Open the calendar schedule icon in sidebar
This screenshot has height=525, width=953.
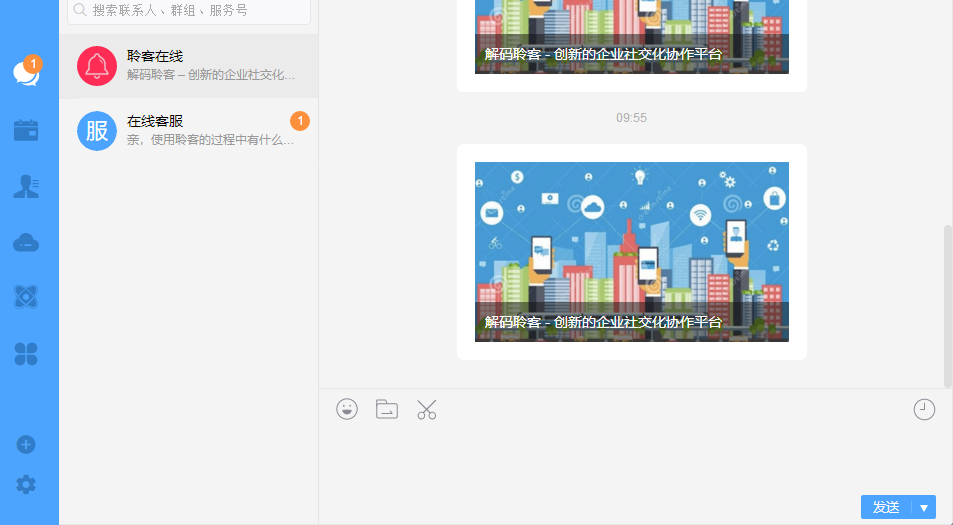[26, 130]
